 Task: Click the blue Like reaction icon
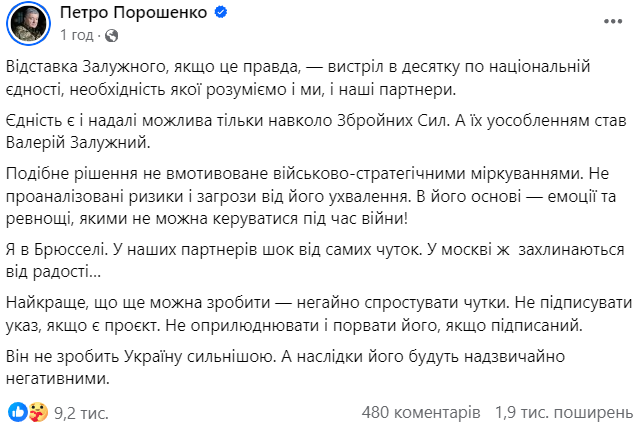pos(17,411)
